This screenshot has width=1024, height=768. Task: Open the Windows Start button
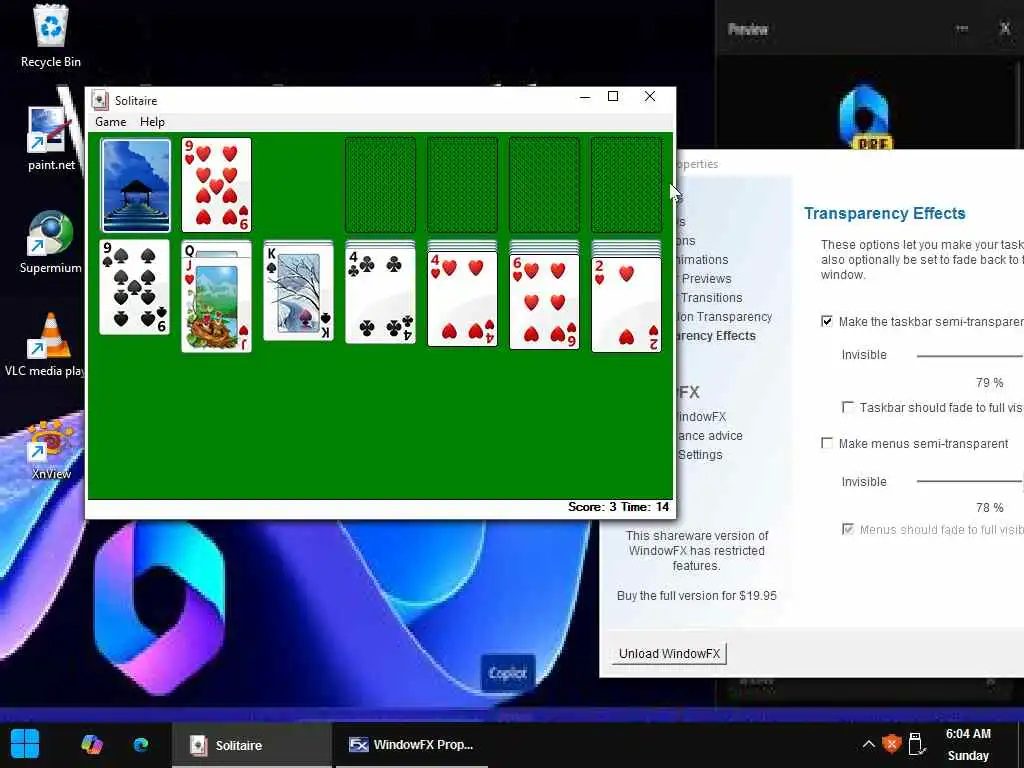(x=25, y=744)
